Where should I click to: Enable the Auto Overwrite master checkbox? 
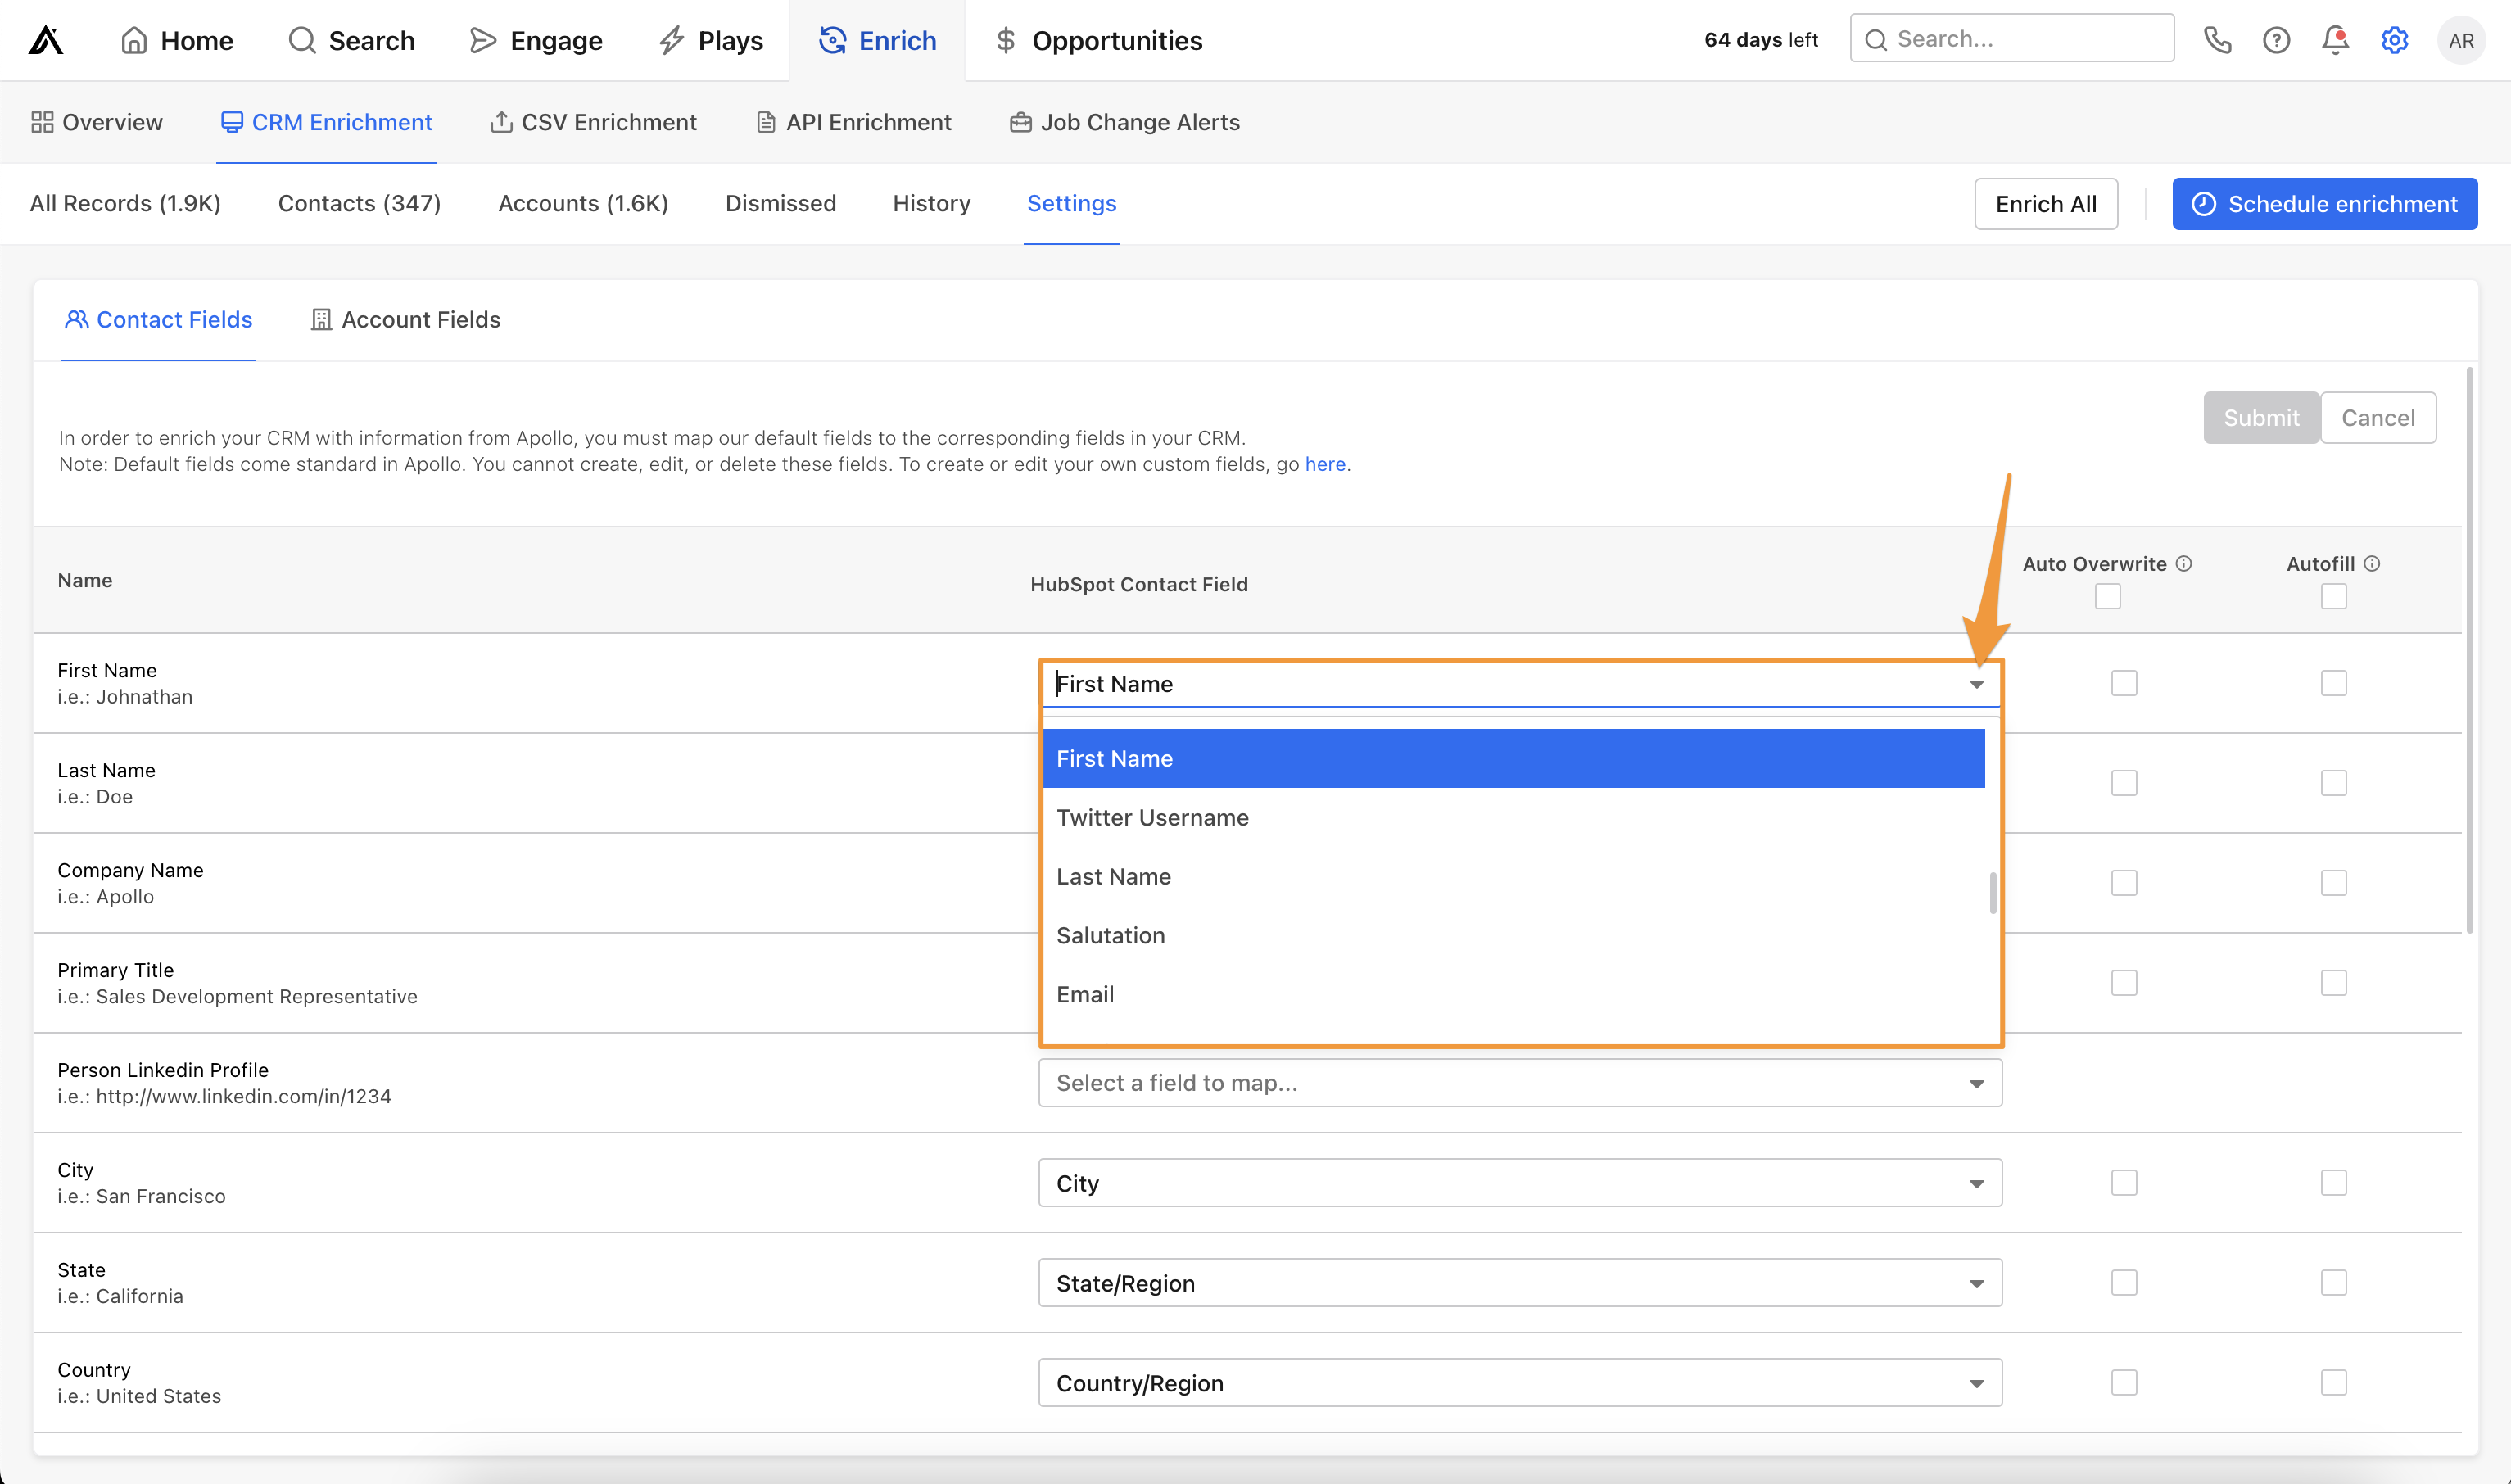(x=2107, y=595)
